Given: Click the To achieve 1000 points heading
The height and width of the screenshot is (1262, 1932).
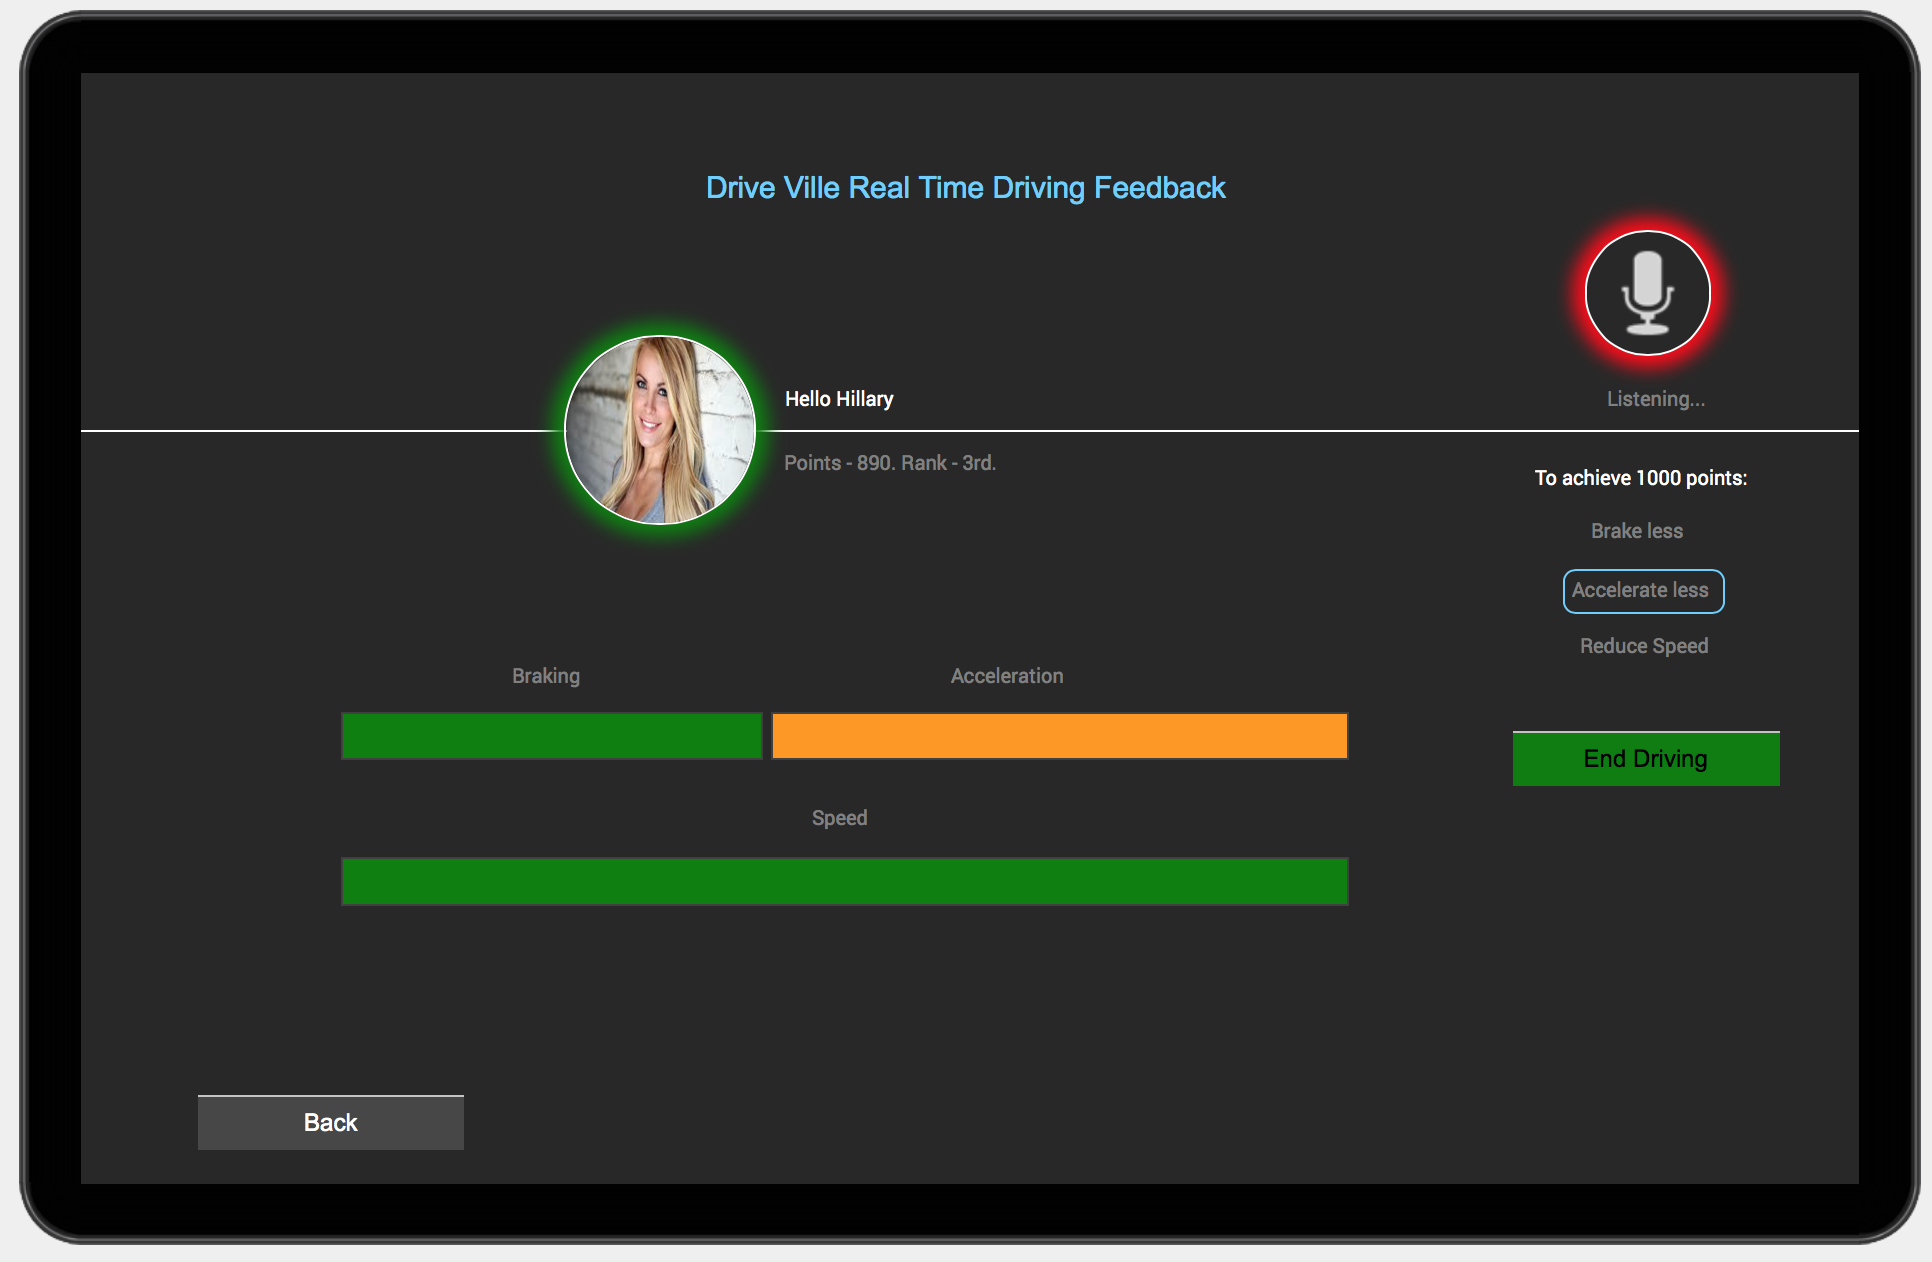Looking at the screenshot, I should point(1640,478).
